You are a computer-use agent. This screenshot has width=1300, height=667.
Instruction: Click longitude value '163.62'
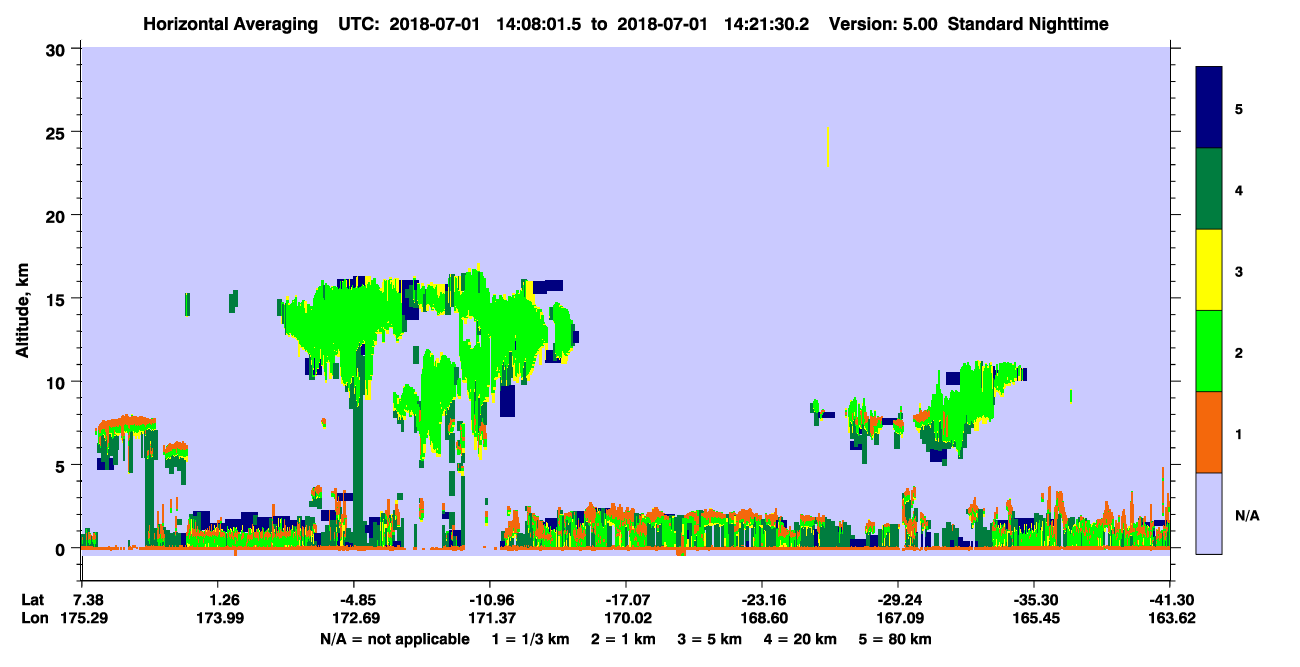click(1171, 618)
